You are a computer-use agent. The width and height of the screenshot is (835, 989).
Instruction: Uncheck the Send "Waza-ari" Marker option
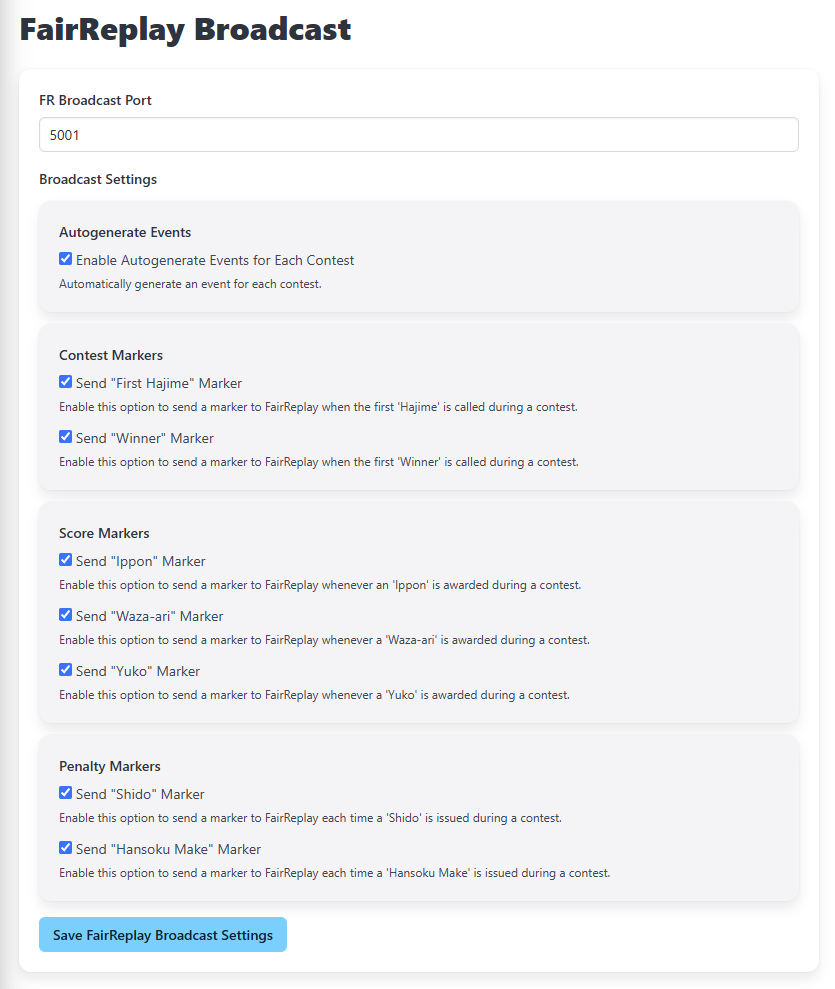[x=65, y=614]
